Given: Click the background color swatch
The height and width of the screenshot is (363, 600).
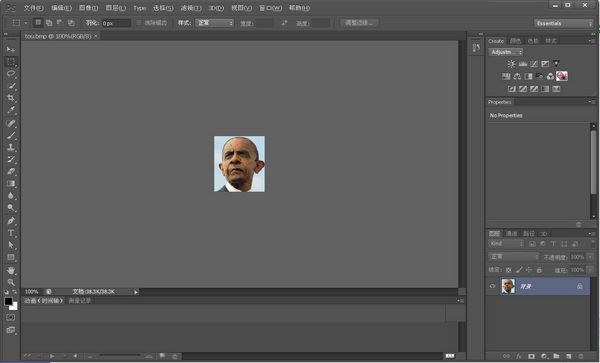Looking at the screenshot, I should click(15, 307).
